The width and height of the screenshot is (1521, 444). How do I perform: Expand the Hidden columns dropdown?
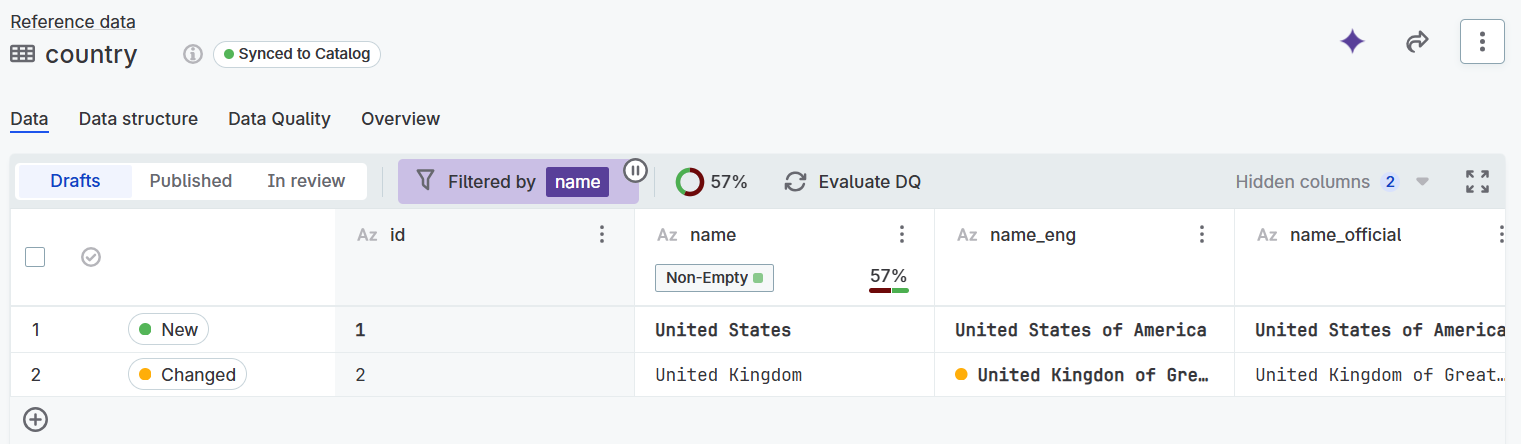click(x=1422, y=182)
